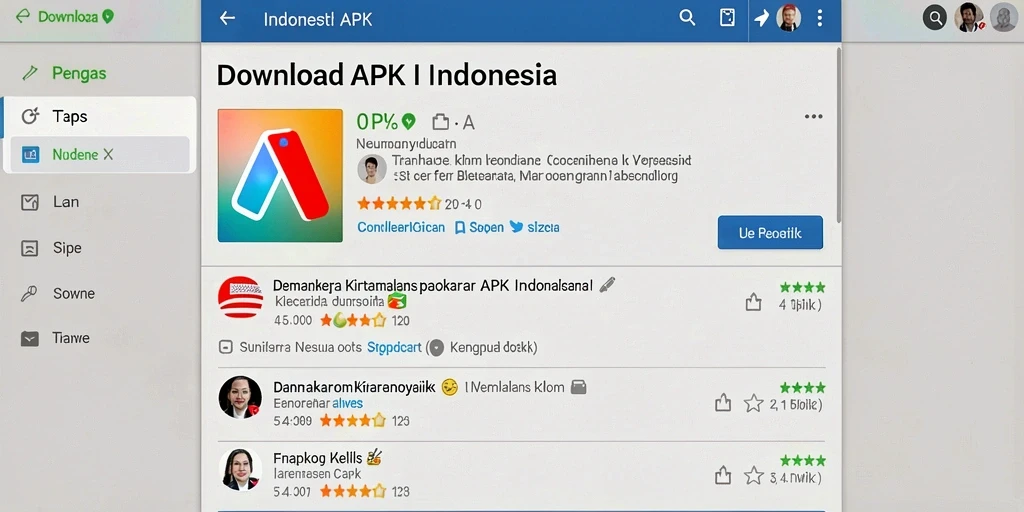Open Sipe in the sidebar
The image size is (1024, 512).
tap(67, 248)
